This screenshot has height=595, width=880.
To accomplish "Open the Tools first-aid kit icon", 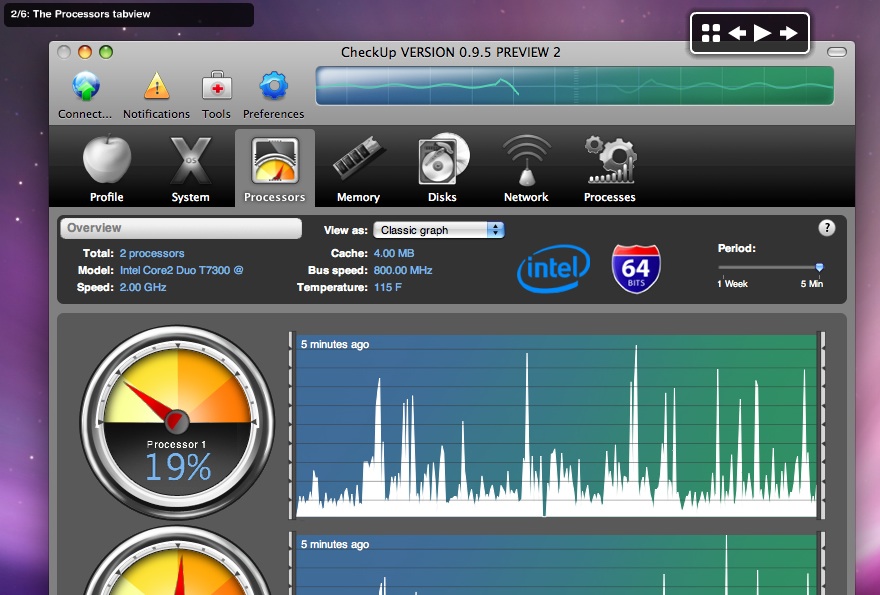I will (217, 86).
